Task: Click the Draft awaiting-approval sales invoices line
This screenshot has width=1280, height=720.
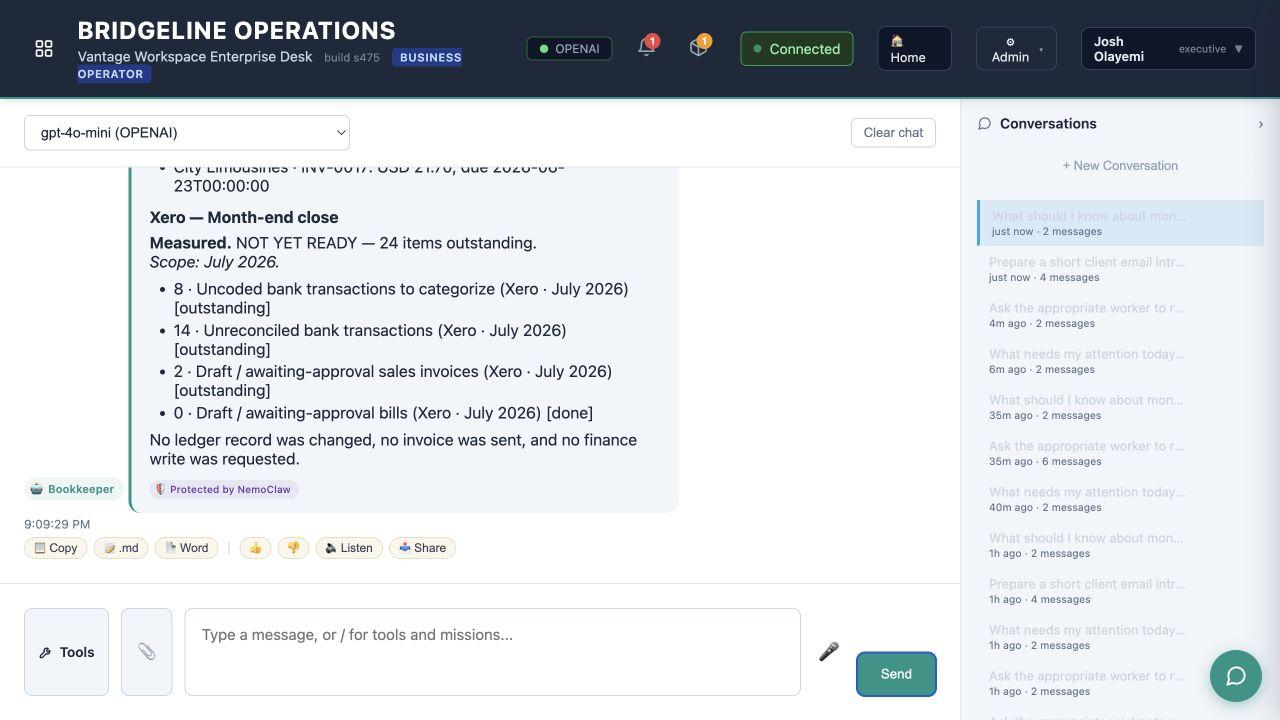Action: pyautogui.click(x=393, y=380)
